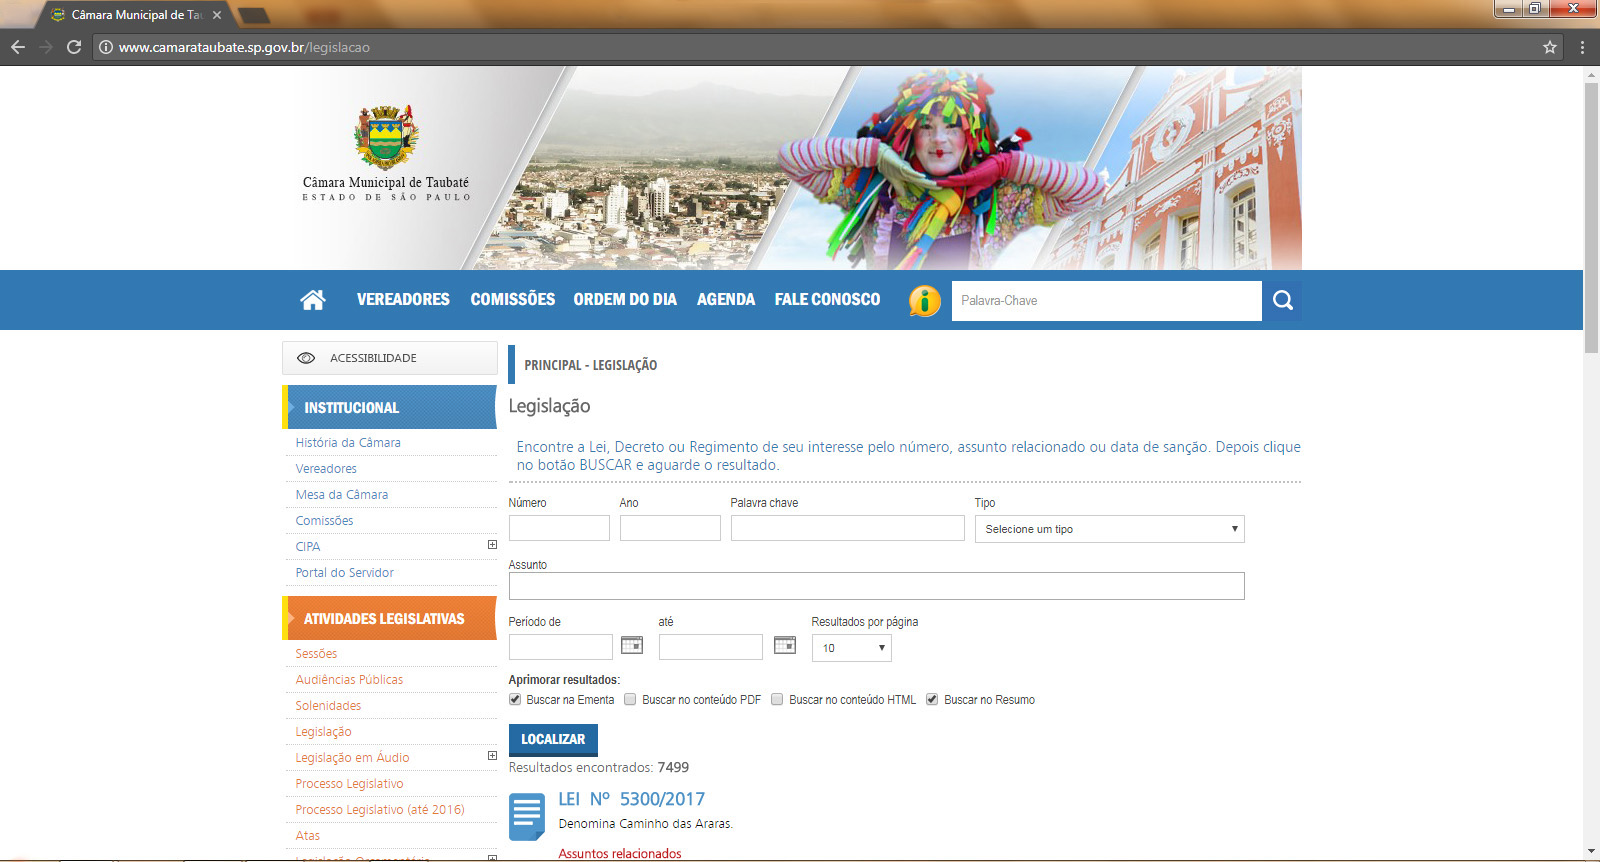Screen dimensions: 1600x862
Task: Open the LEI Nº 5300/2017 link
Action: coord(632,799)
